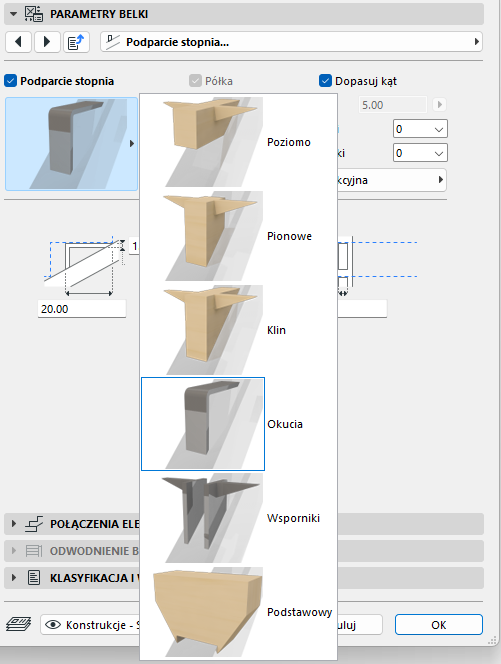
Task: Click the beam section dimension diagram
Action: click(x=86, y=267)
